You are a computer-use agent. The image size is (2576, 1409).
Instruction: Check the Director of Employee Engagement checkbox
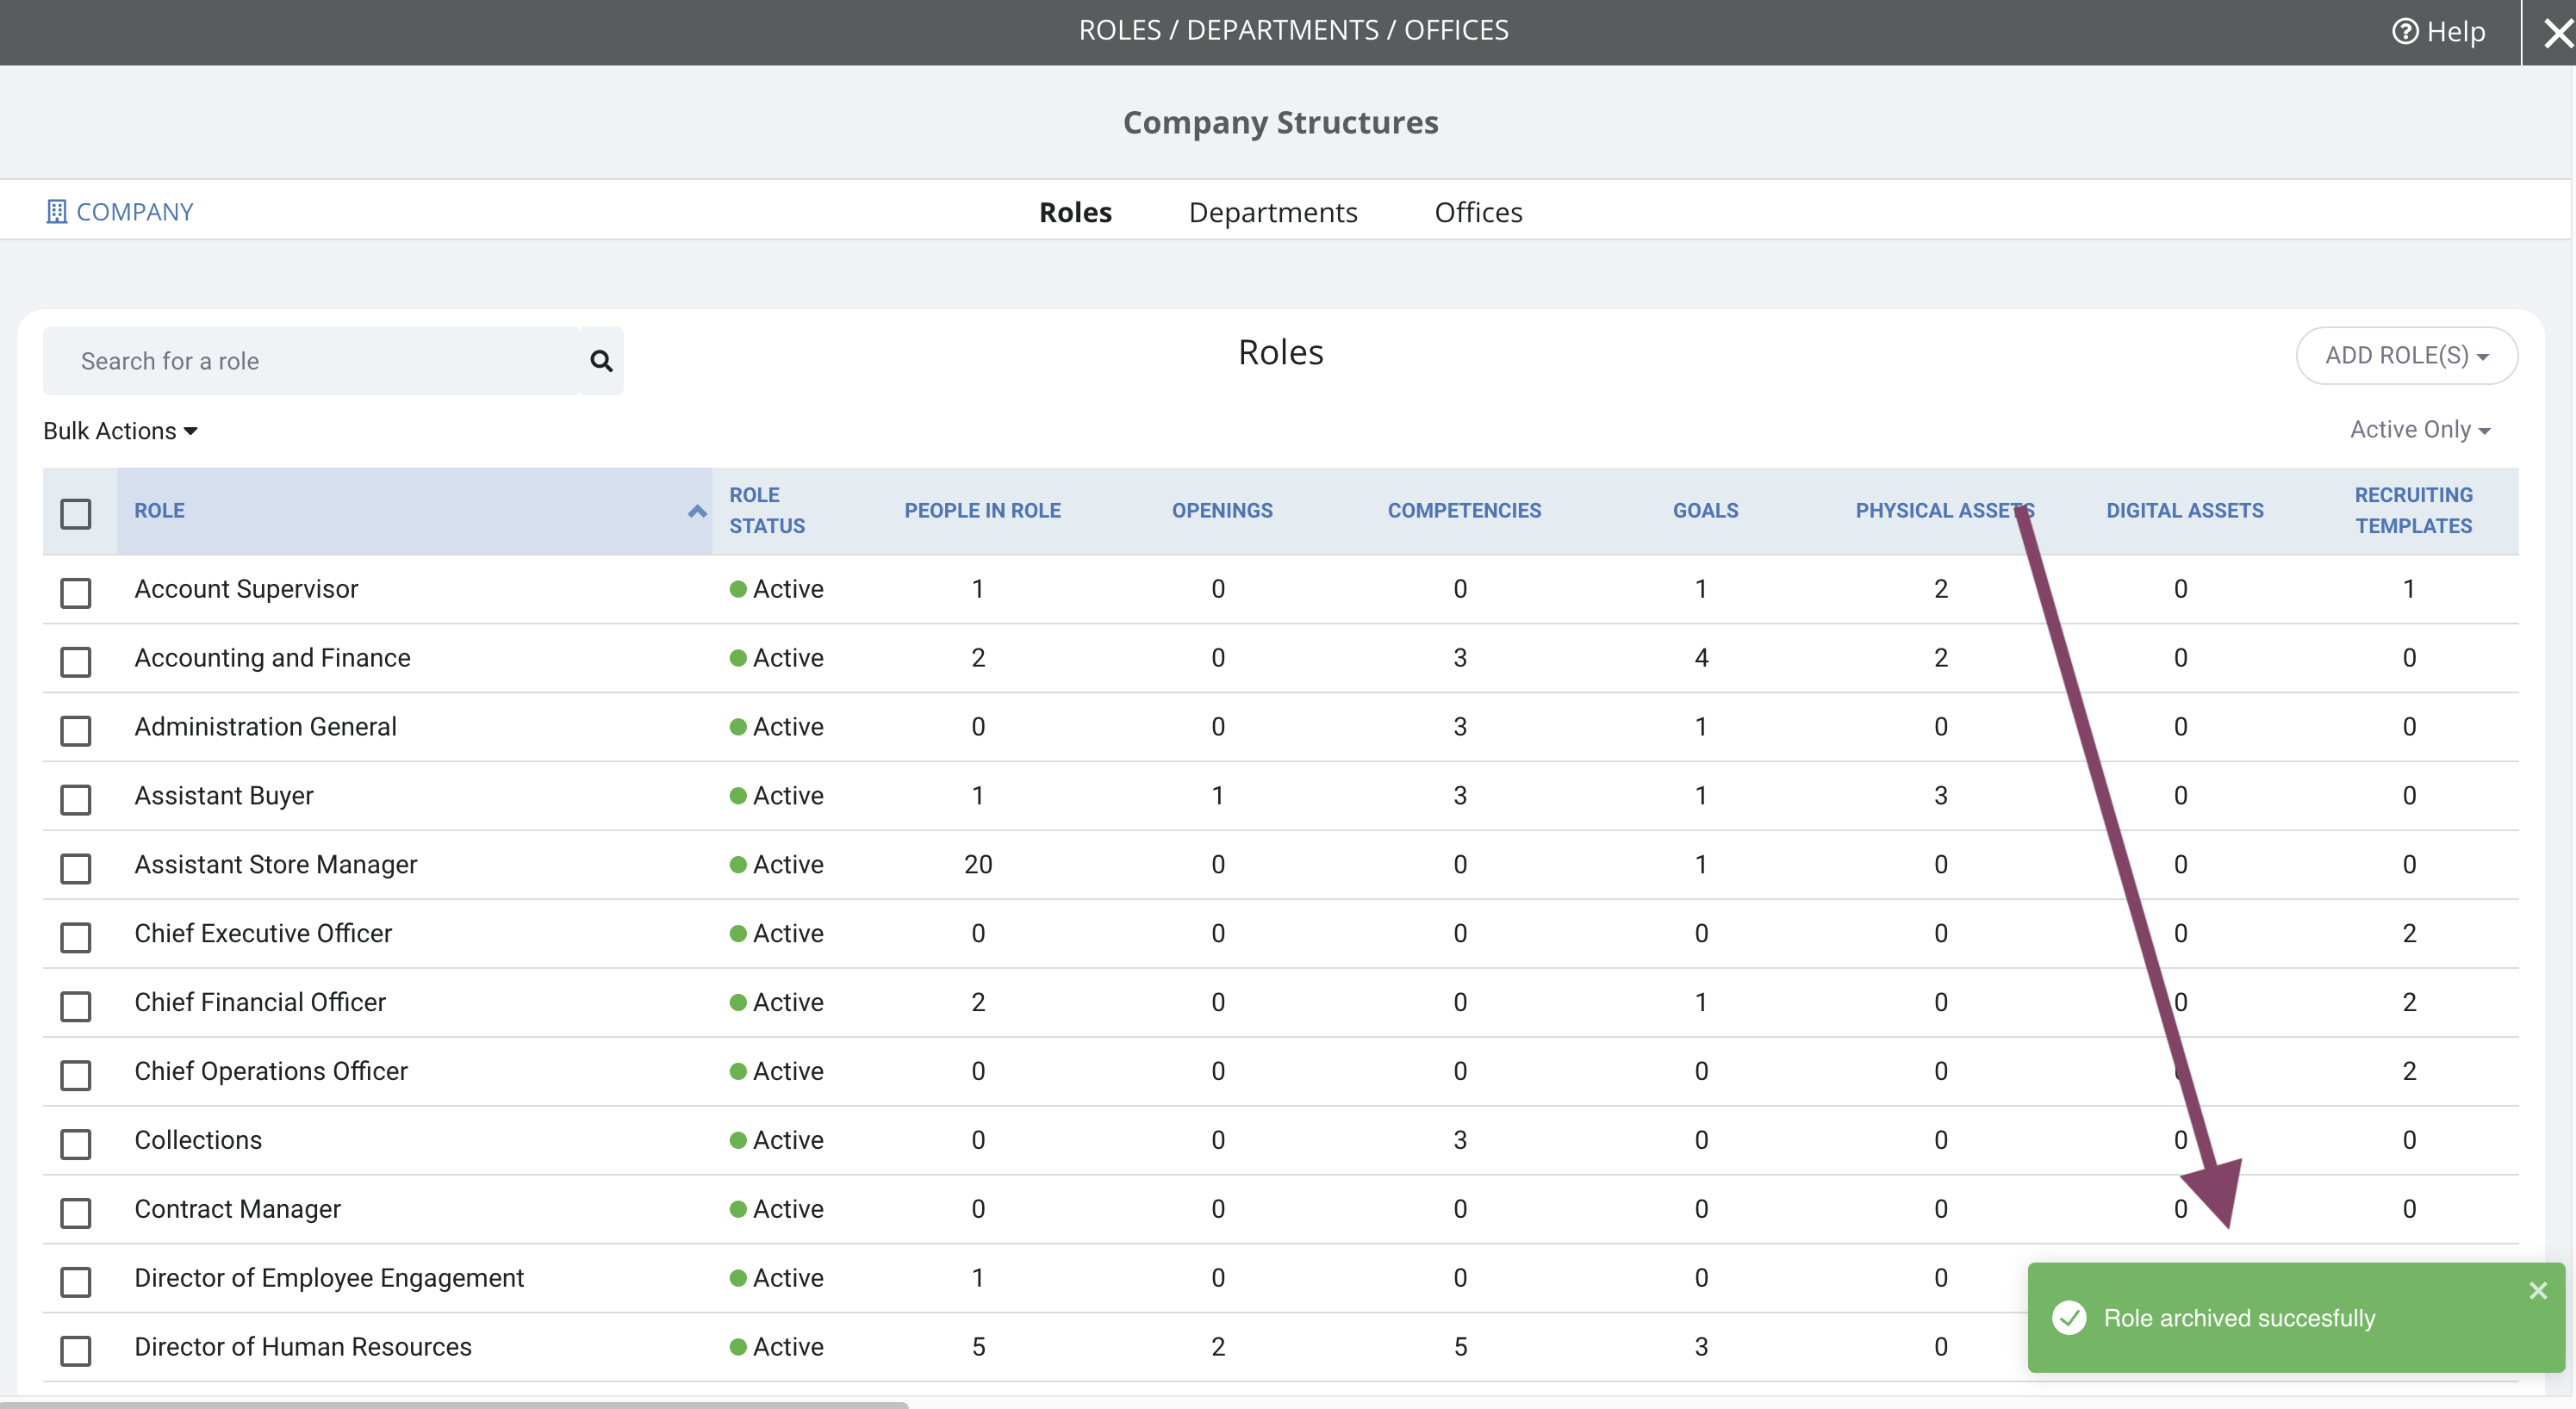click(x=76, y=1282)
